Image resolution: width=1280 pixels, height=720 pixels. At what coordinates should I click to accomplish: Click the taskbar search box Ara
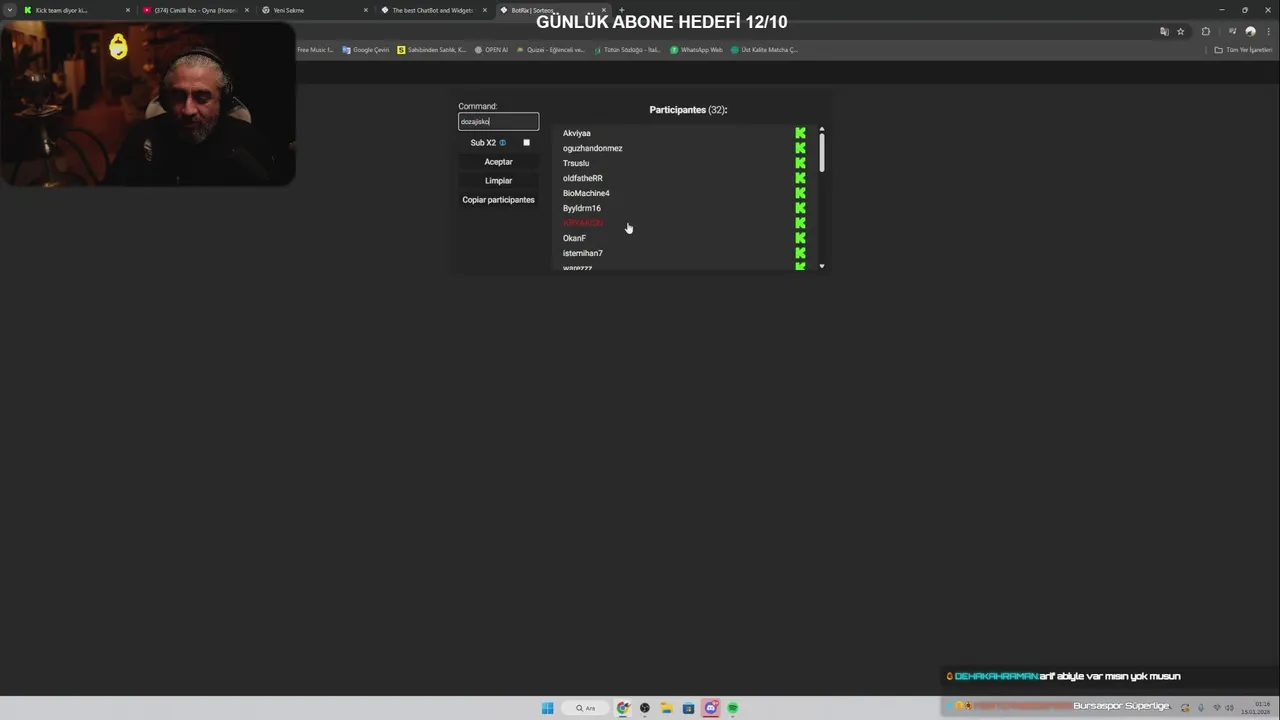click(x=584, y=708)
